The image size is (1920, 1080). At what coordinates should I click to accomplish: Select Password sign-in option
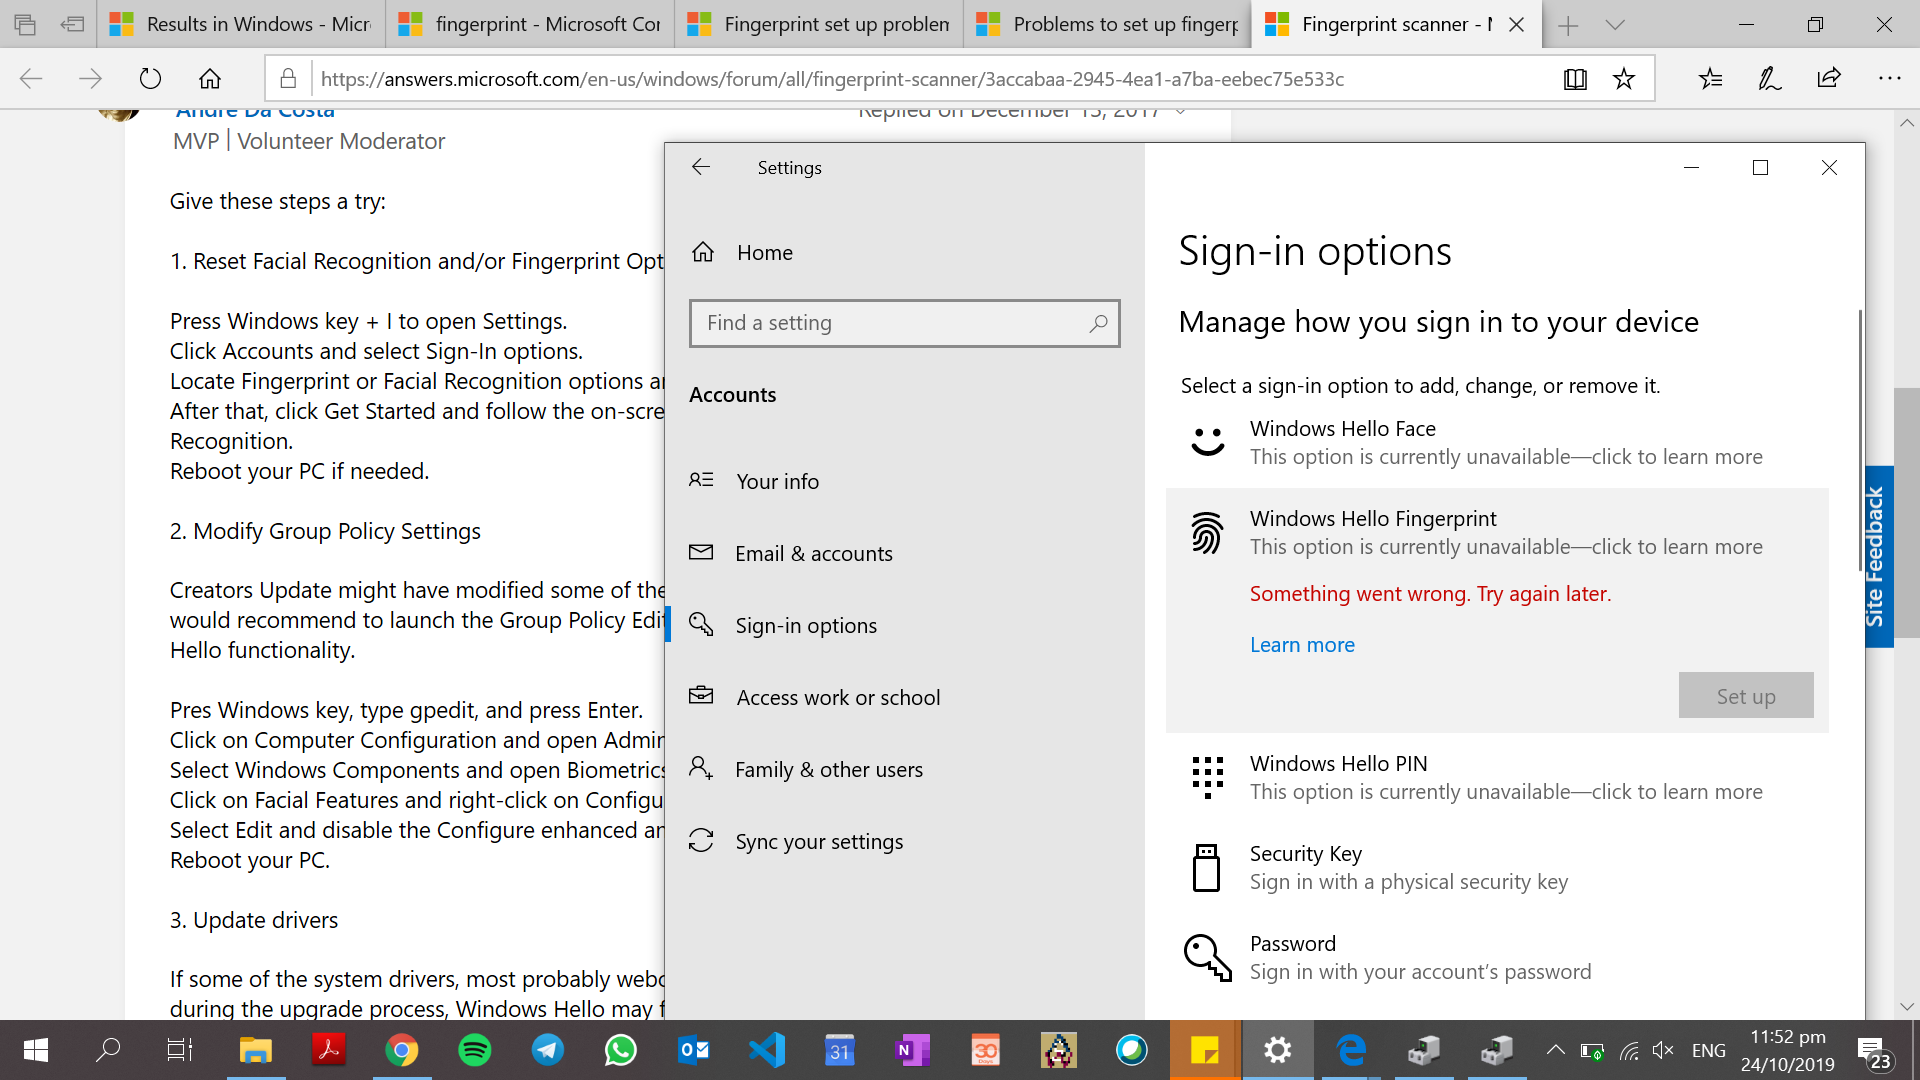click(1497, 957)
